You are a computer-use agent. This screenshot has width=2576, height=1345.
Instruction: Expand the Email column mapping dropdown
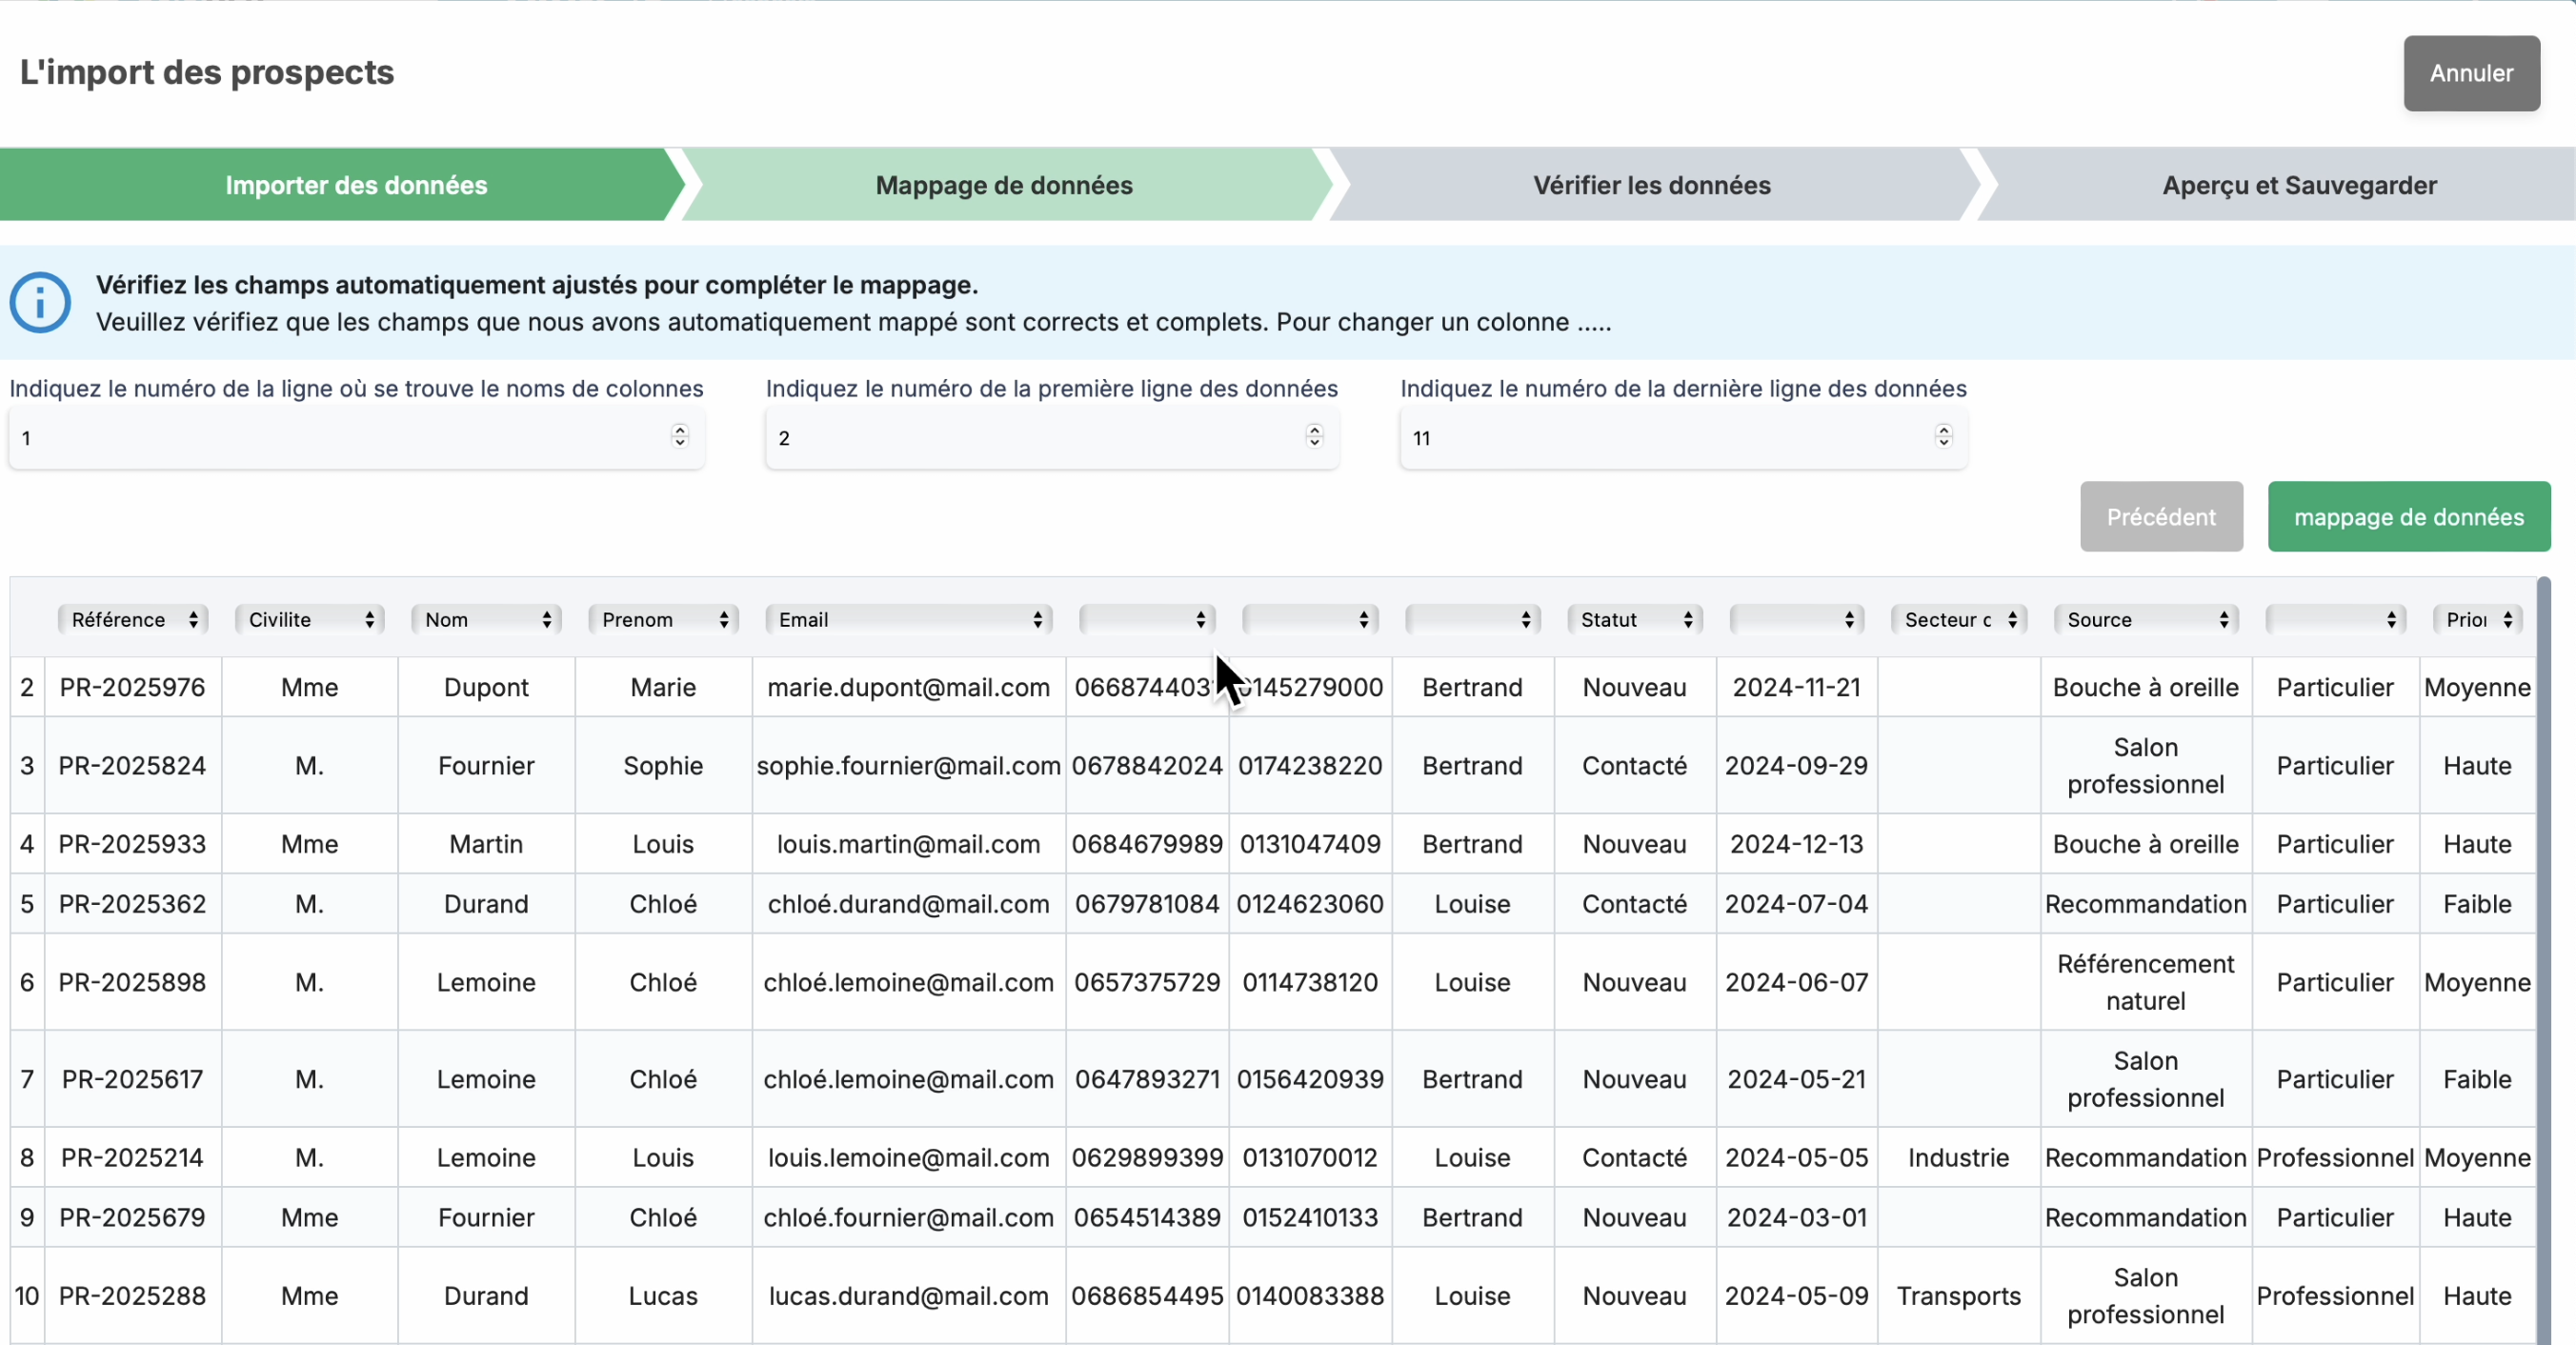coord(909,620)
